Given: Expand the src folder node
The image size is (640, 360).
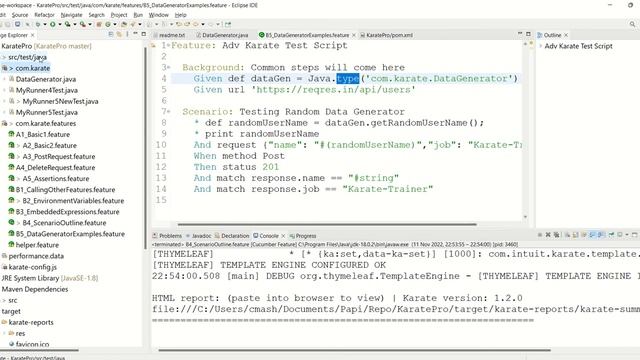Looking at the screenshot, I should tap(4, 300).
